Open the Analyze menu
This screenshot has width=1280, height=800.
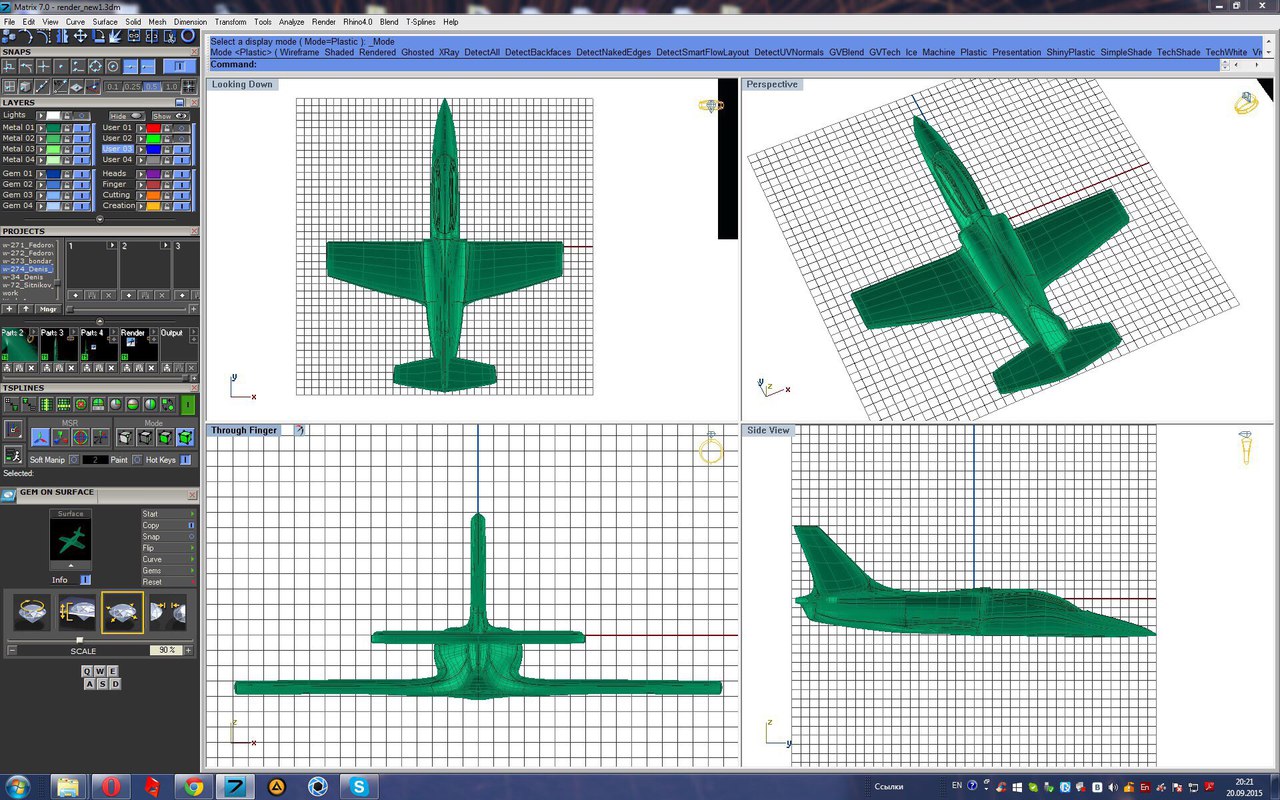(x=291, y=21)
